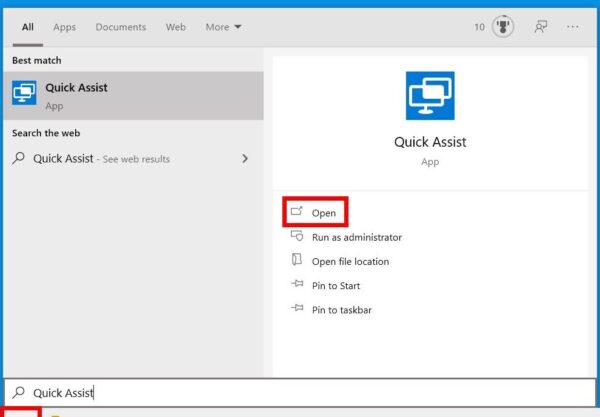
Task: Expand the web results chevron arrow
Action: point(245,158)
